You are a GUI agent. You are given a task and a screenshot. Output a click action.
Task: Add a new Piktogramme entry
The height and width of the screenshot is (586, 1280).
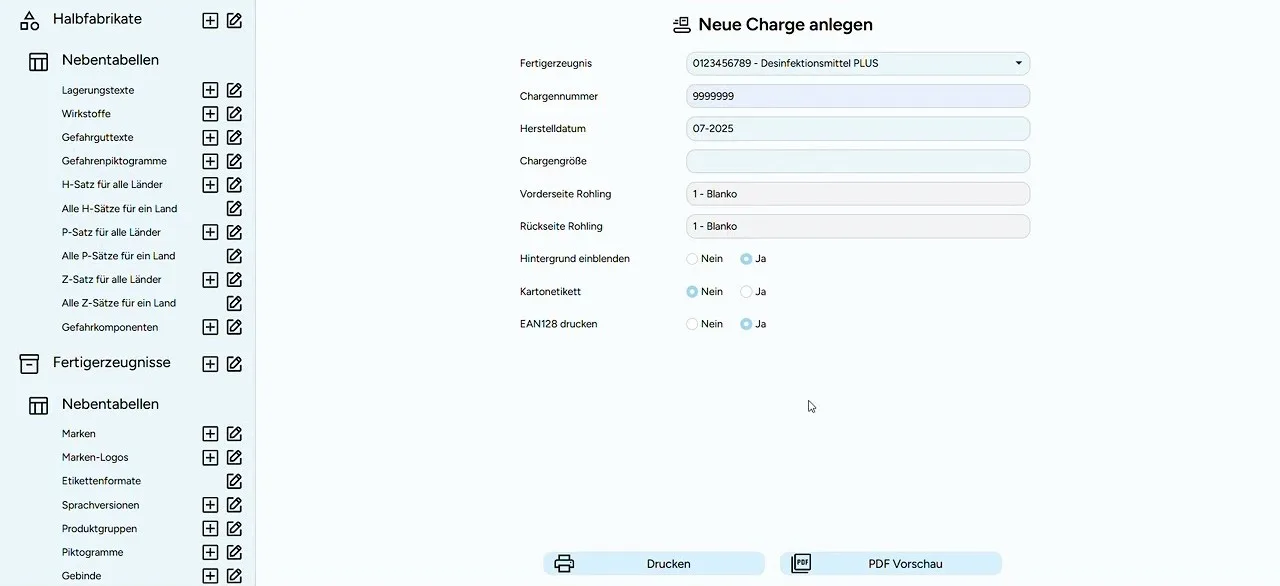(x=210, y=552)
